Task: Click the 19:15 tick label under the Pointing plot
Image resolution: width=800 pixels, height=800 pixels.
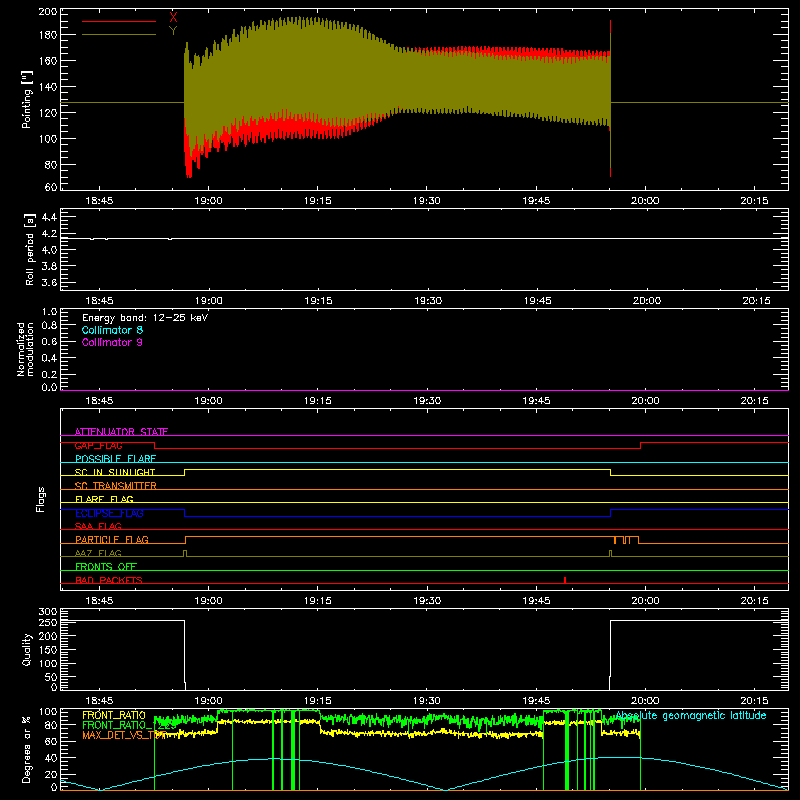Action: tap(317, 201)
